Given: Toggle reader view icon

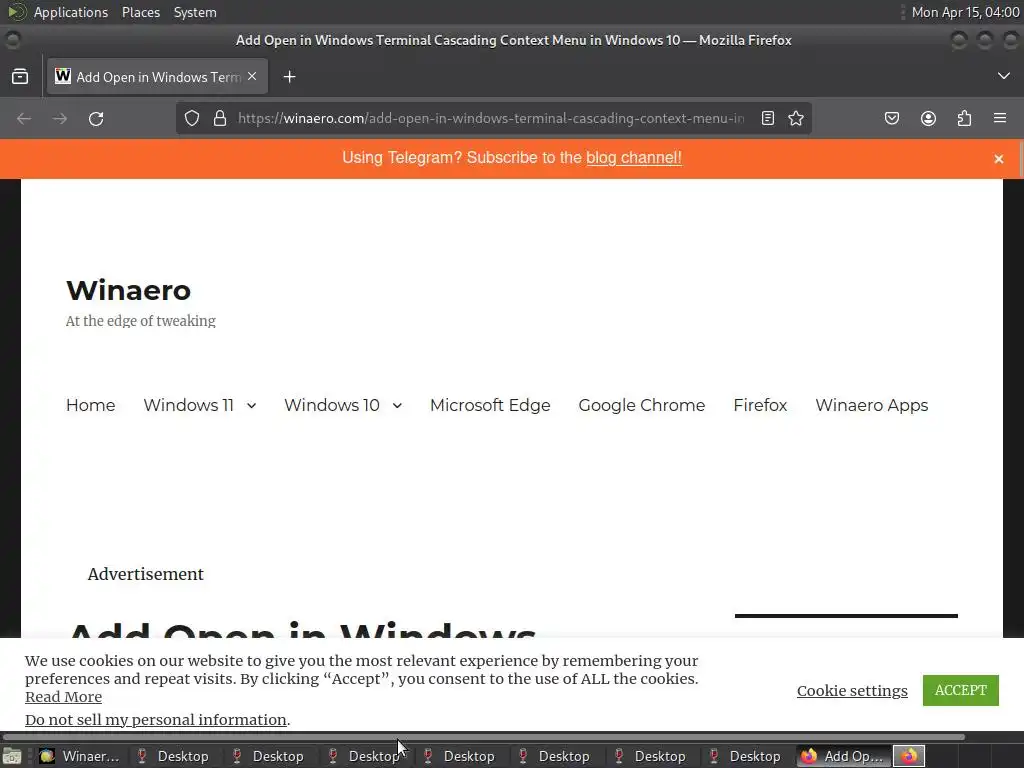Looking at the screenshot, I should point(768,118).
